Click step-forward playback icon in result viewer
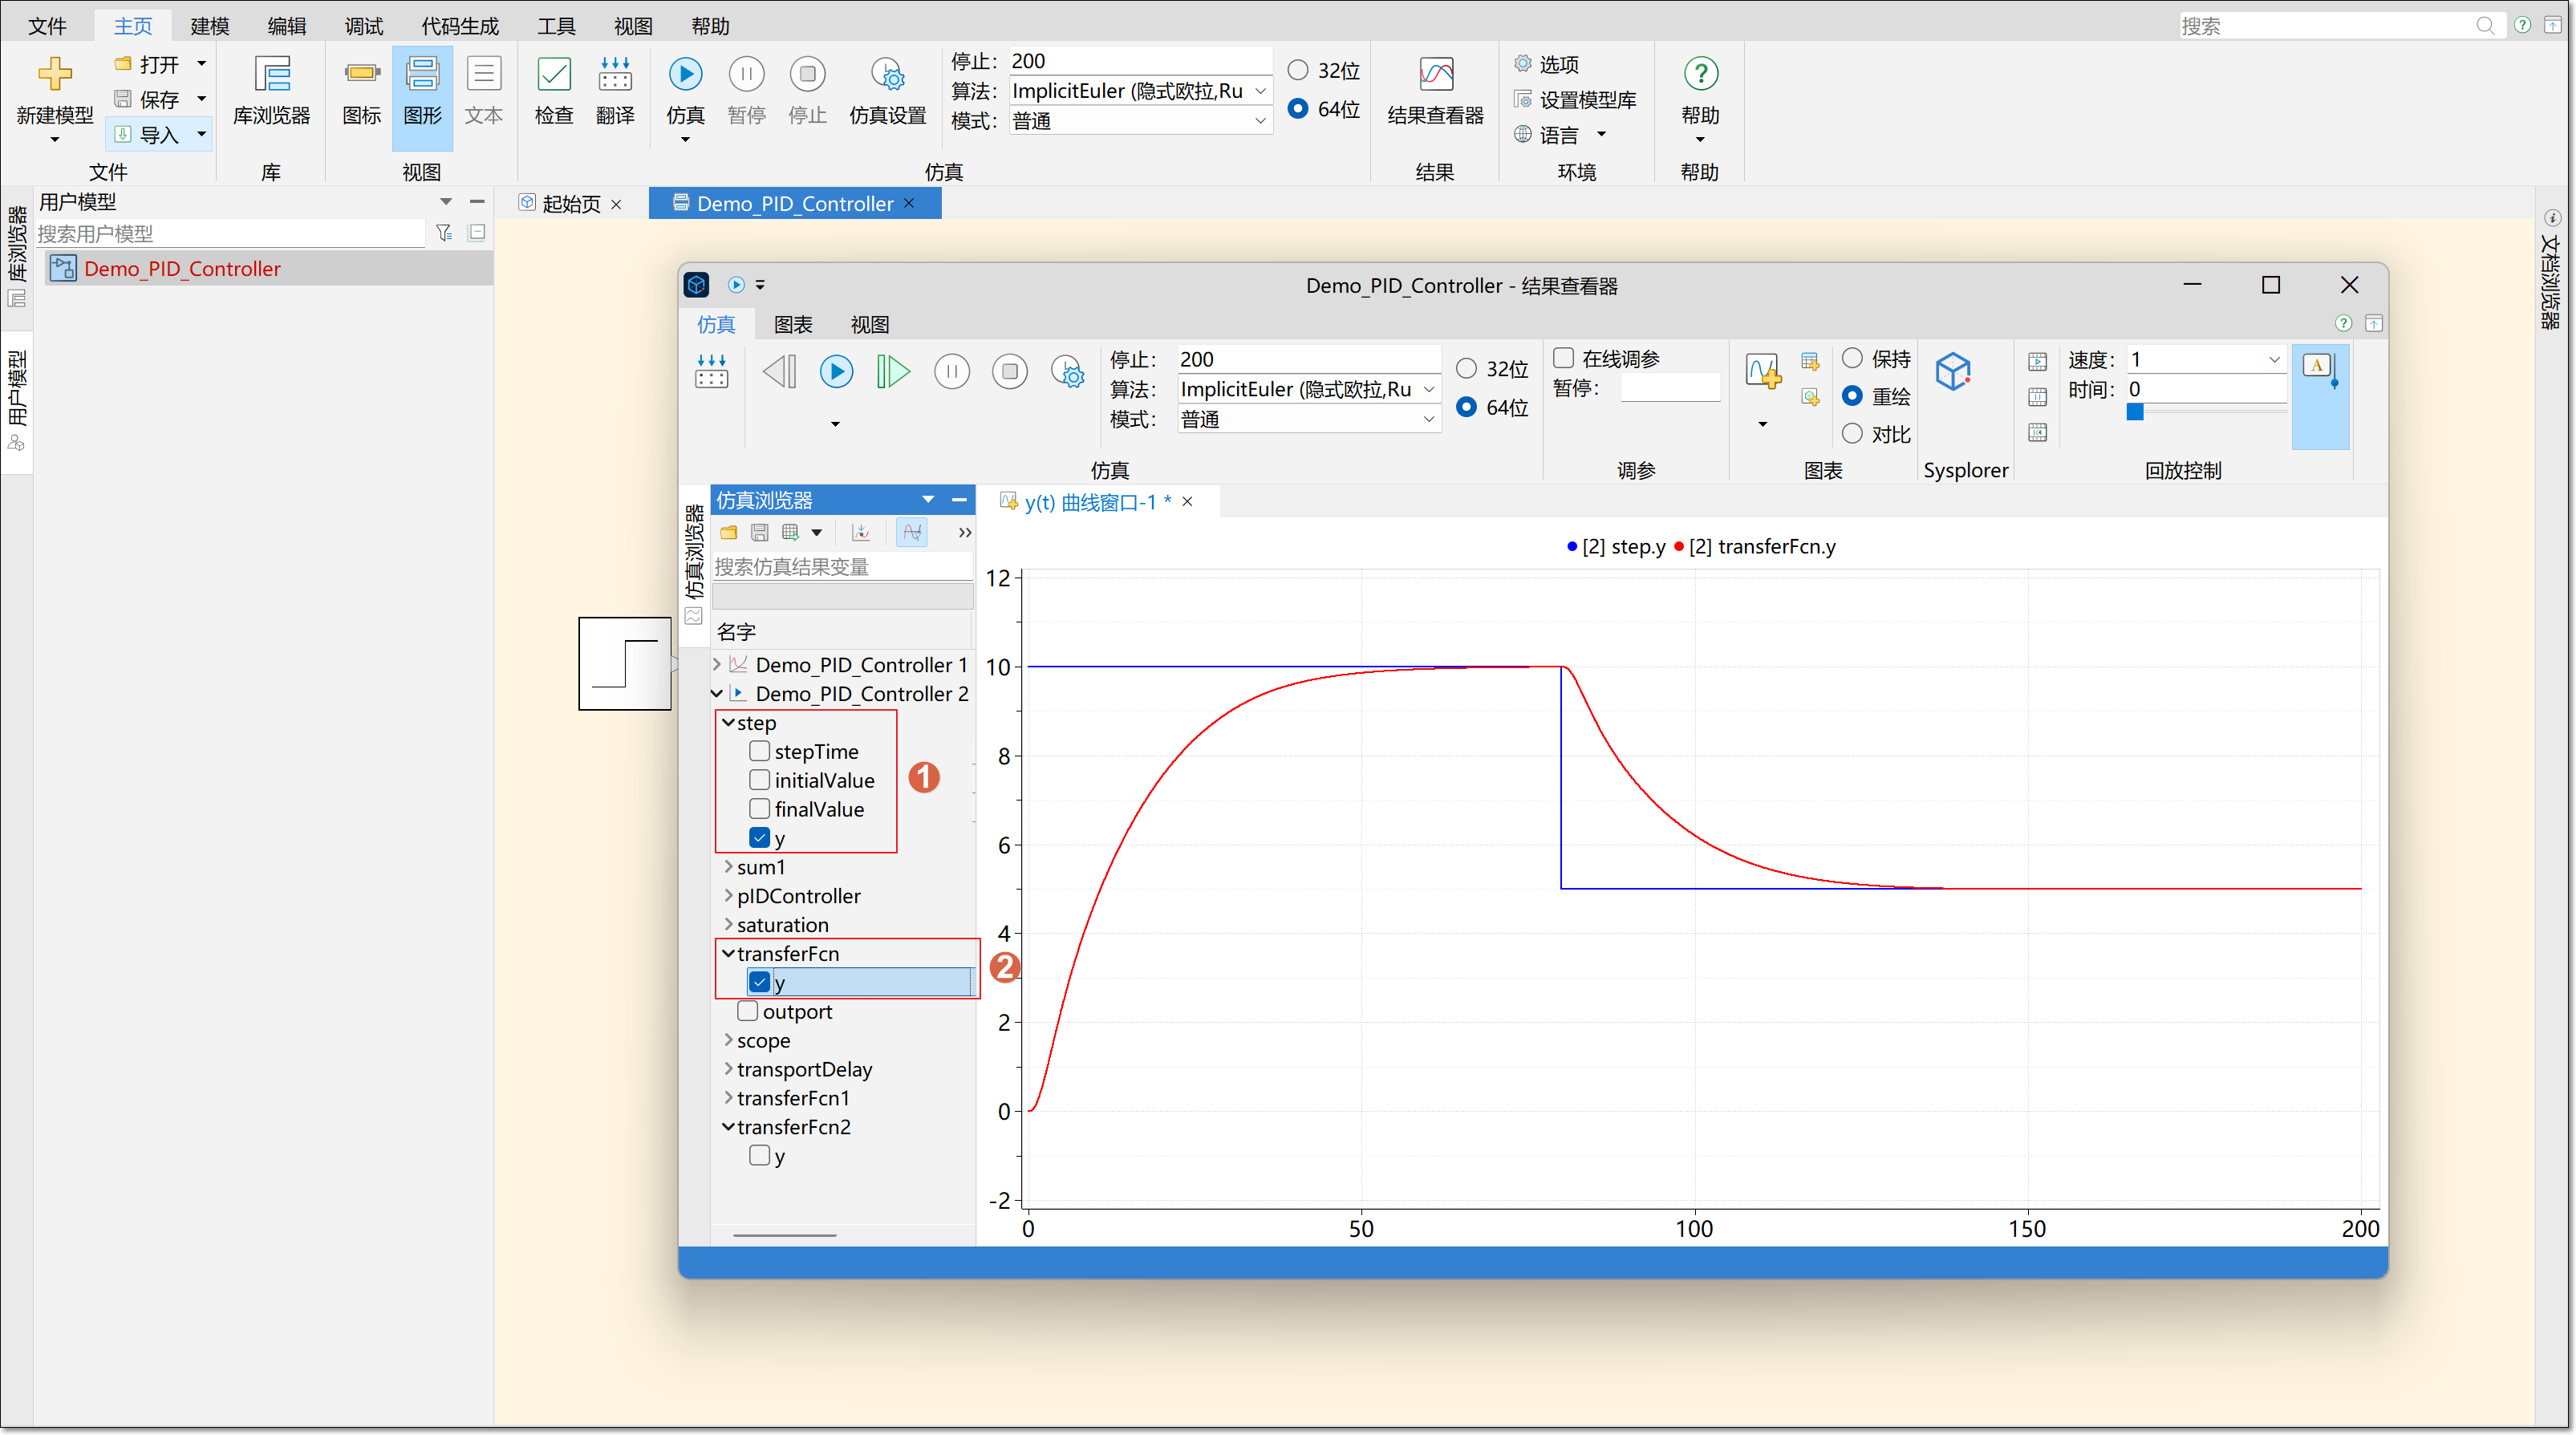This screenshot has height=1435, width=2576. [892, 372]
